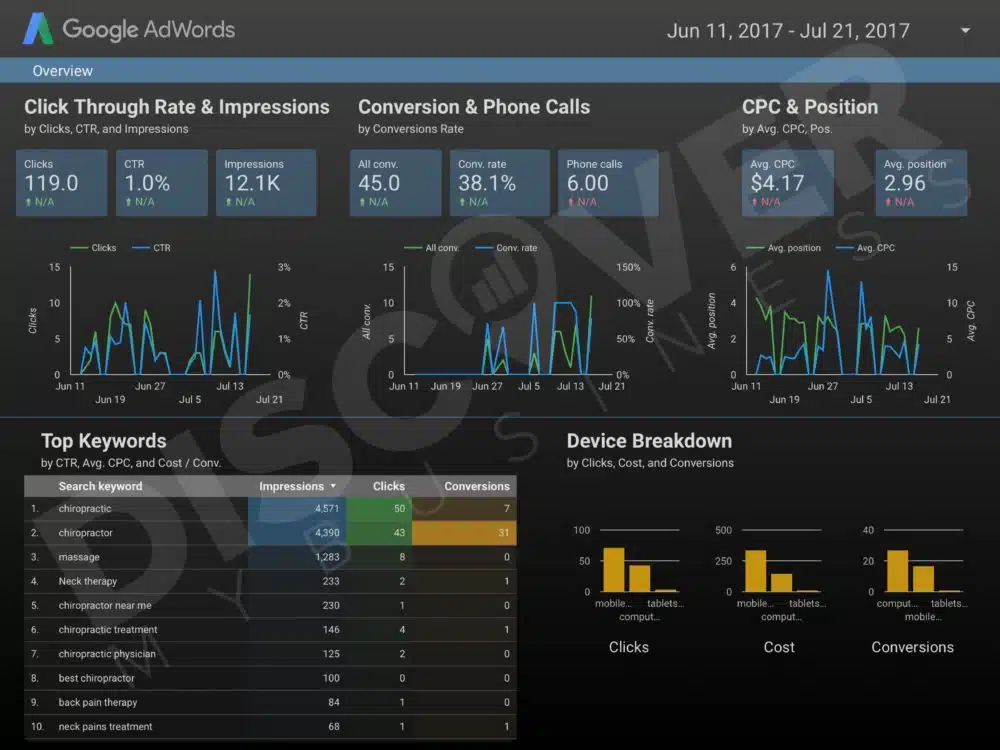The width and height of the screenshot is (1000, 750).
Task: Select the All conv. 45.0 scorecard
Action: point(395,183)
